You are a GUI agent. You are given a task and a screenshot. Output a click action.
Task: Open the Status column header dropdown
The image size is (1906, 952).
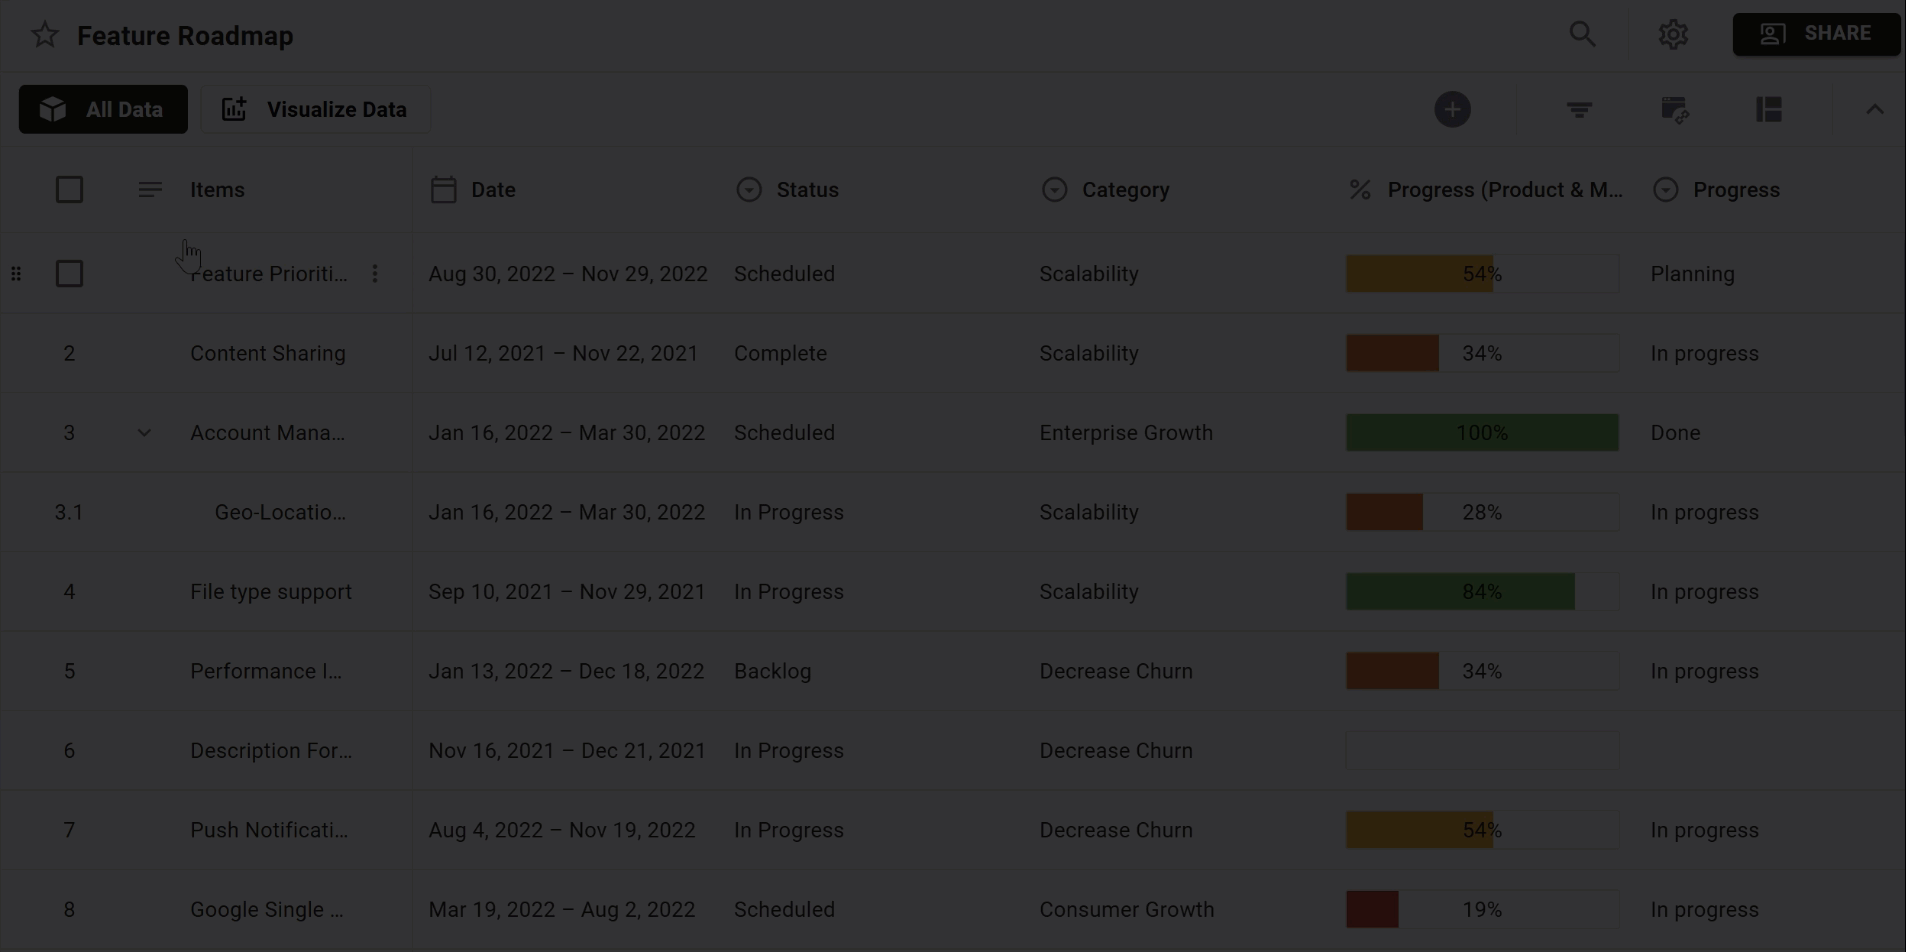click(749, 189)
